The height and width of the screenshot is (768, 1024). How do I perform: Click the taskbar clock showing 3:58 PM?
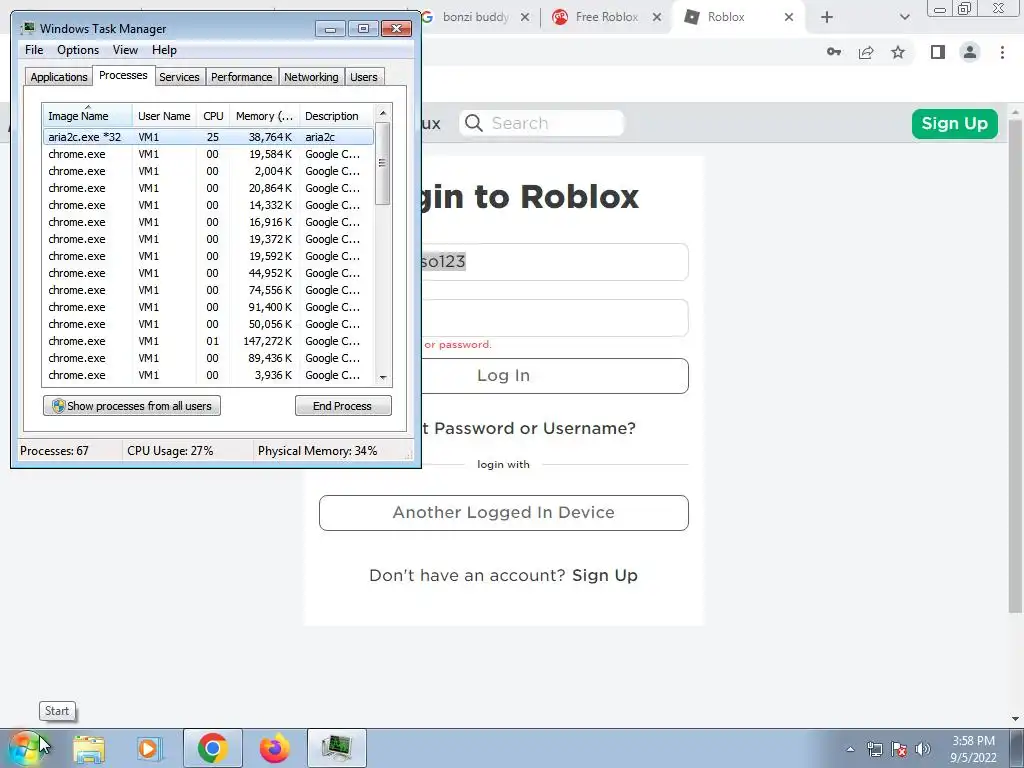[x=973, y=749]
